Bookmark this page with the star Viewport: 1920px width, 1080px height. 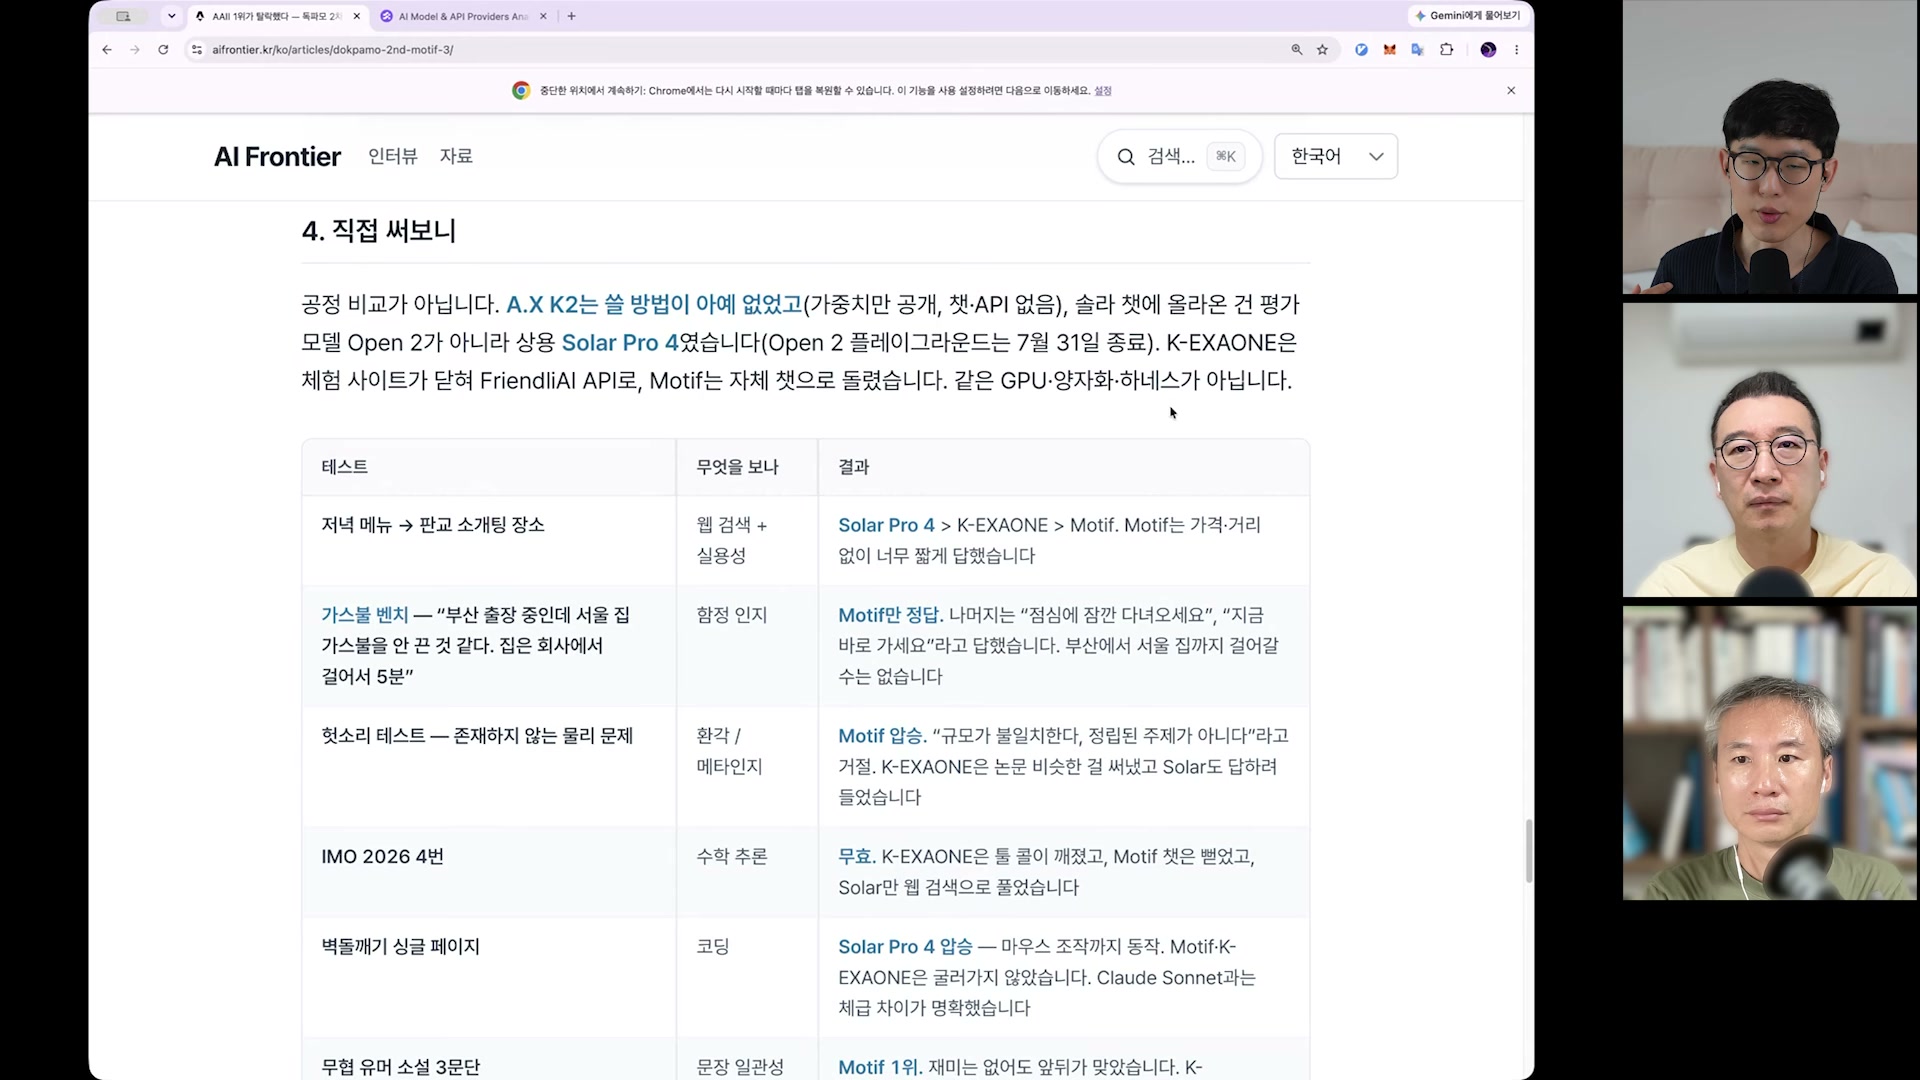pos(1323,49)
